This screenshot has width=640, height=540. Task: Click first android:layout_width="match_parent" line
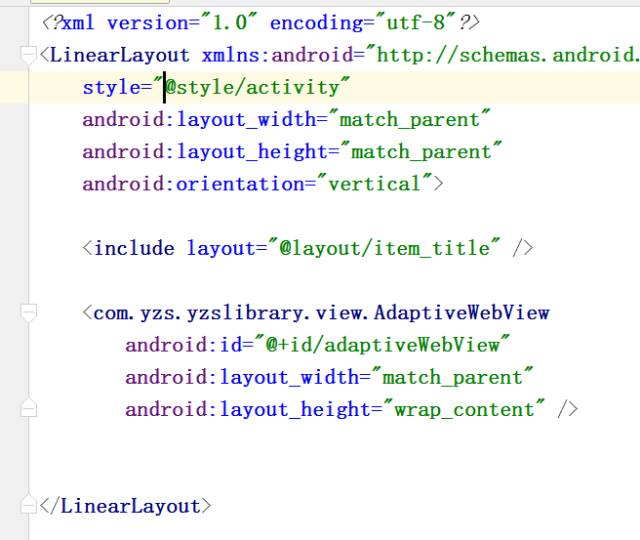tap(286, 120)
